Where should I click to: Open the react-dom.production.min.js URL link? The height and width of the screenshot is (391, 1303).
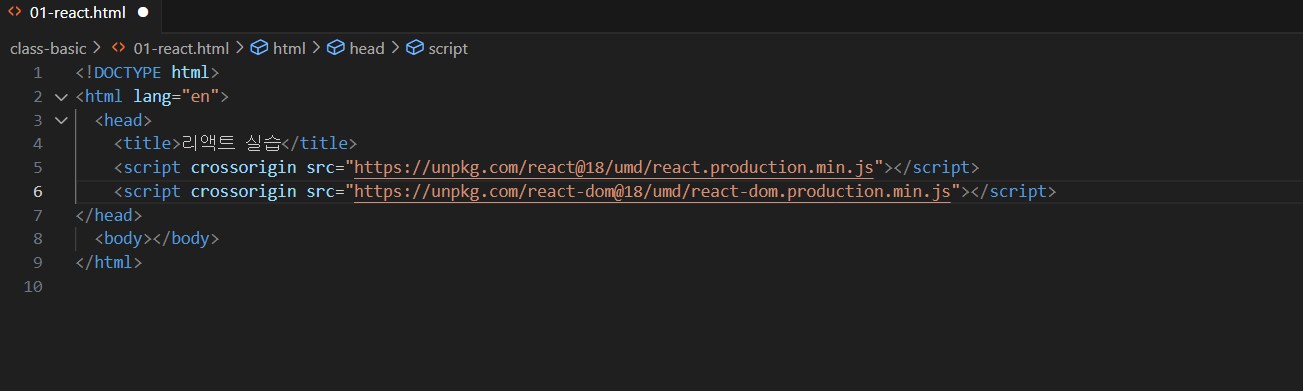[x=652, y=191]
